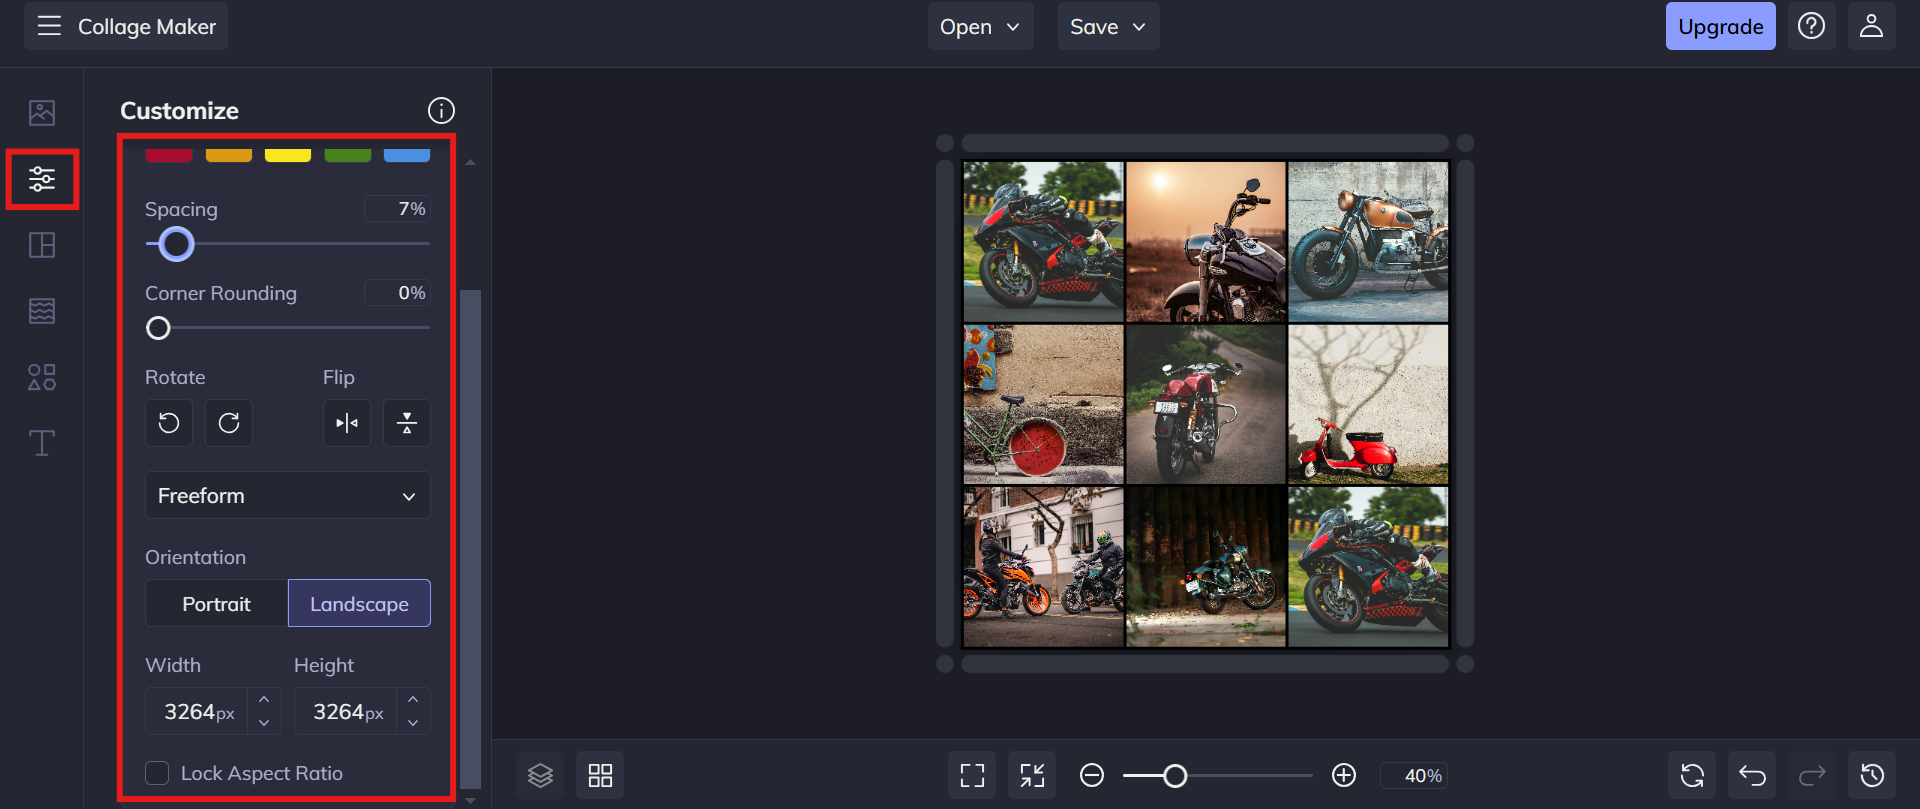The image size is (1920, 809).
Task: Zoom in with plus icon
Action: pyautogui.click(x=1344, y=775)
